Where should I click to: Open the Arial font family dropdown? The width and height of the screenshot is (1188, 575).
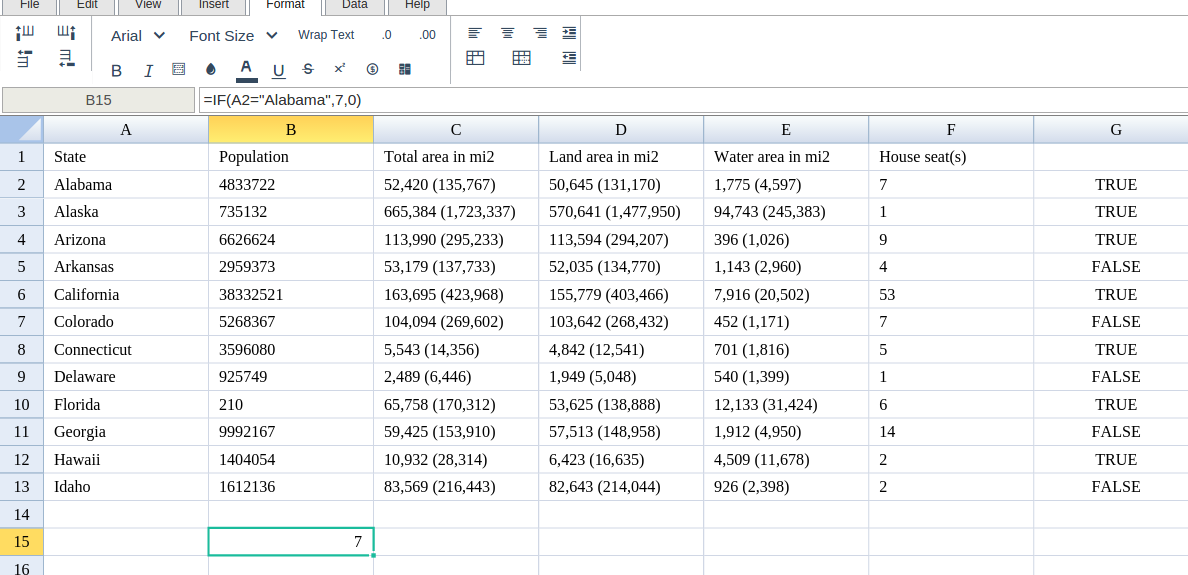[138, 35]
